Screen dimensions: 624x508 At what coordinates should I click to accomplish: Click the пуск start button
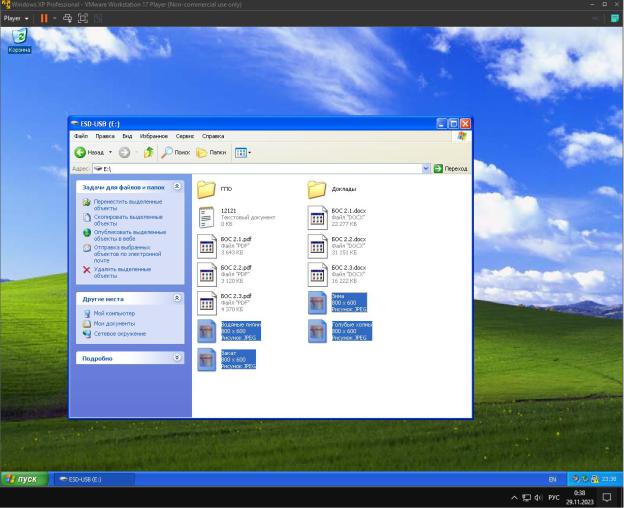click(x=25, y=479)
